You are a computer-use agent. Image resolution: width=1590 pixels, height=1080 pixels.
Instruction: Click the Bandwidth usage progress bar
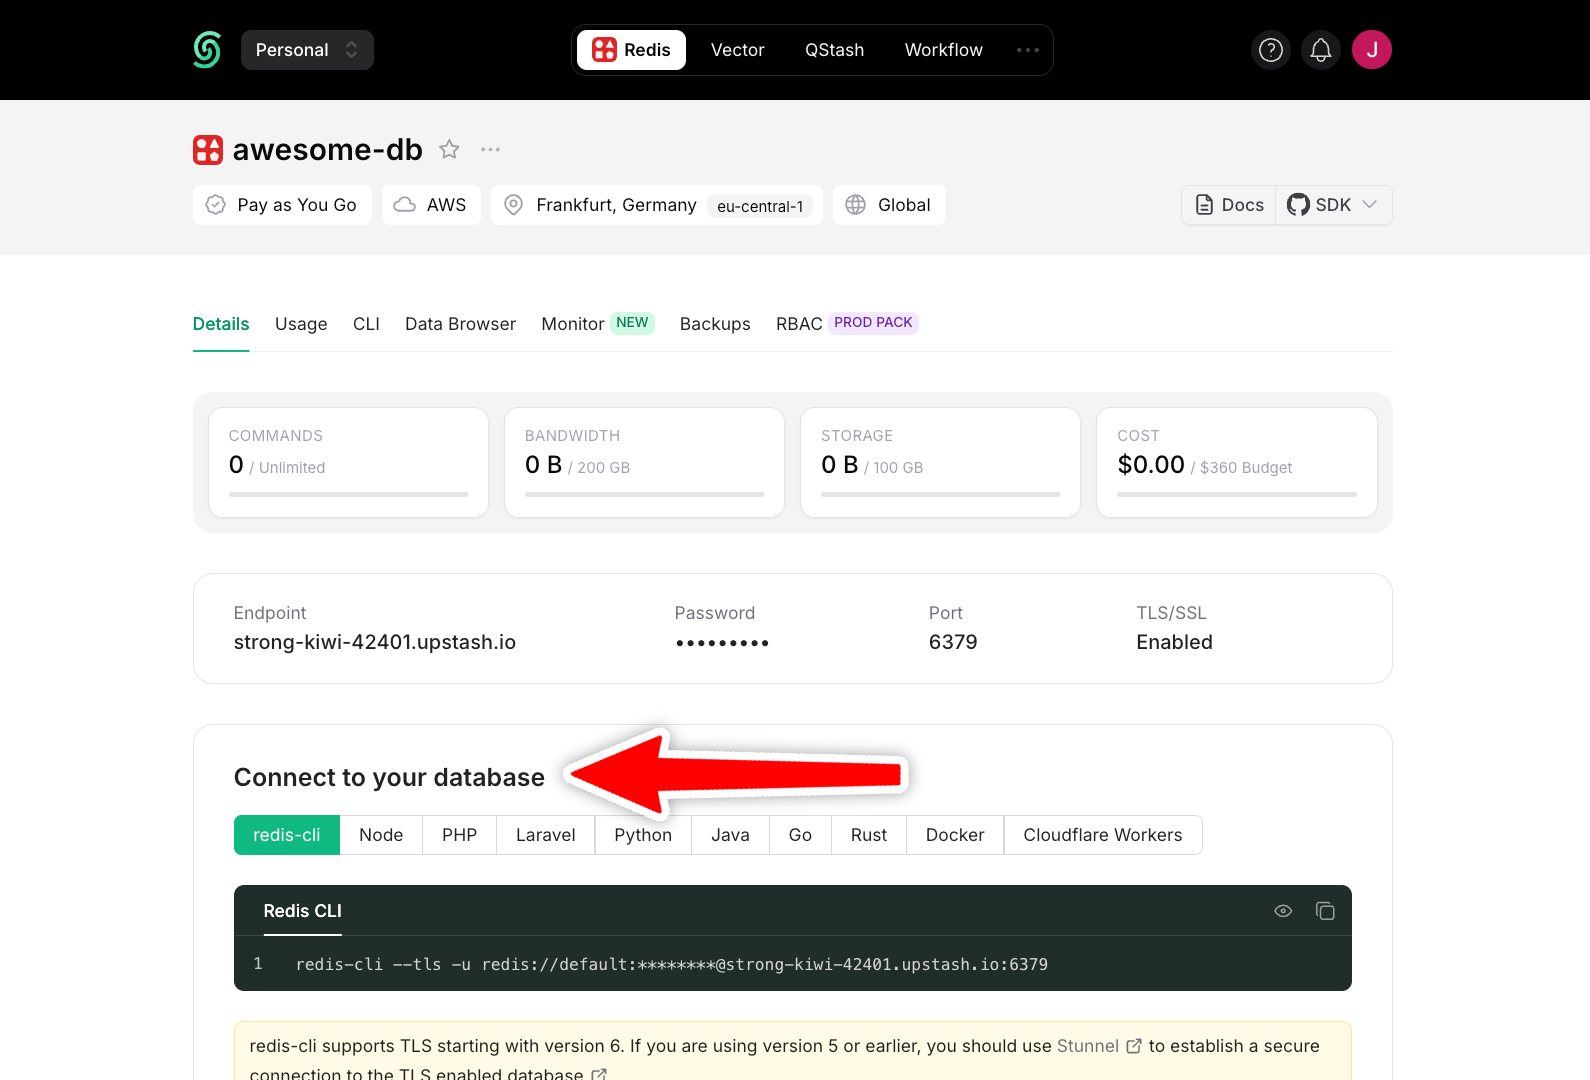(644, 494)
